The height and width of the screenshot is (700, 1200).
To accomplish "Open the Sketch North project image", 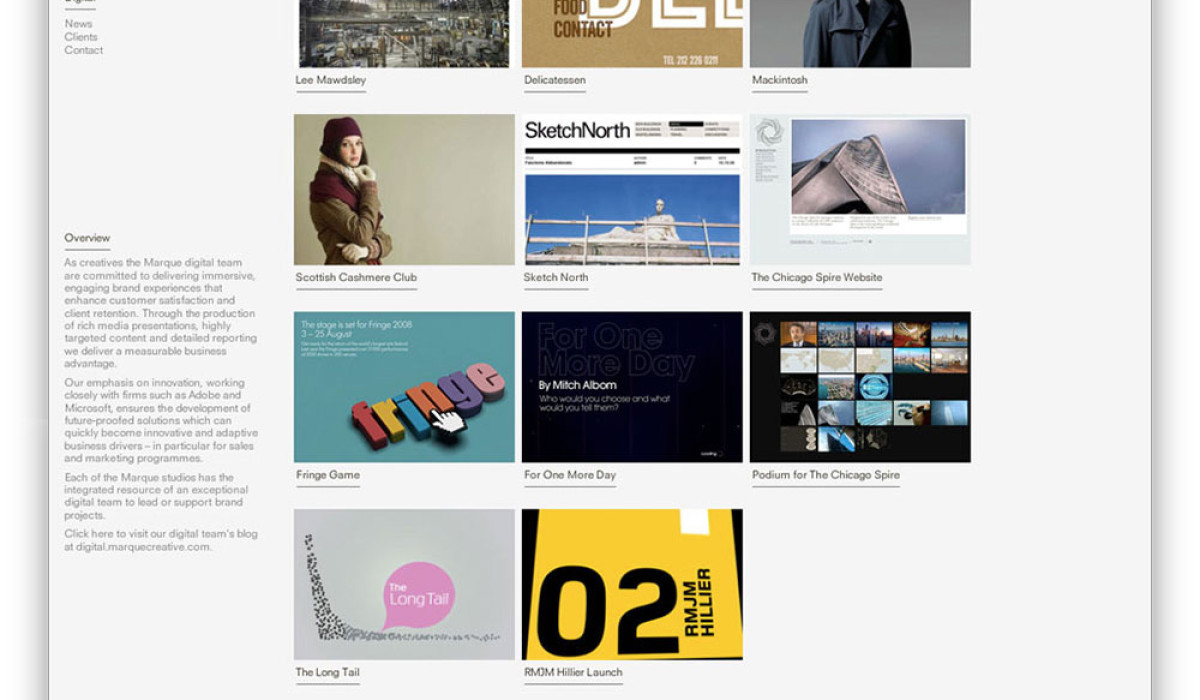I will pyautogui.click(x=632, y=189).
